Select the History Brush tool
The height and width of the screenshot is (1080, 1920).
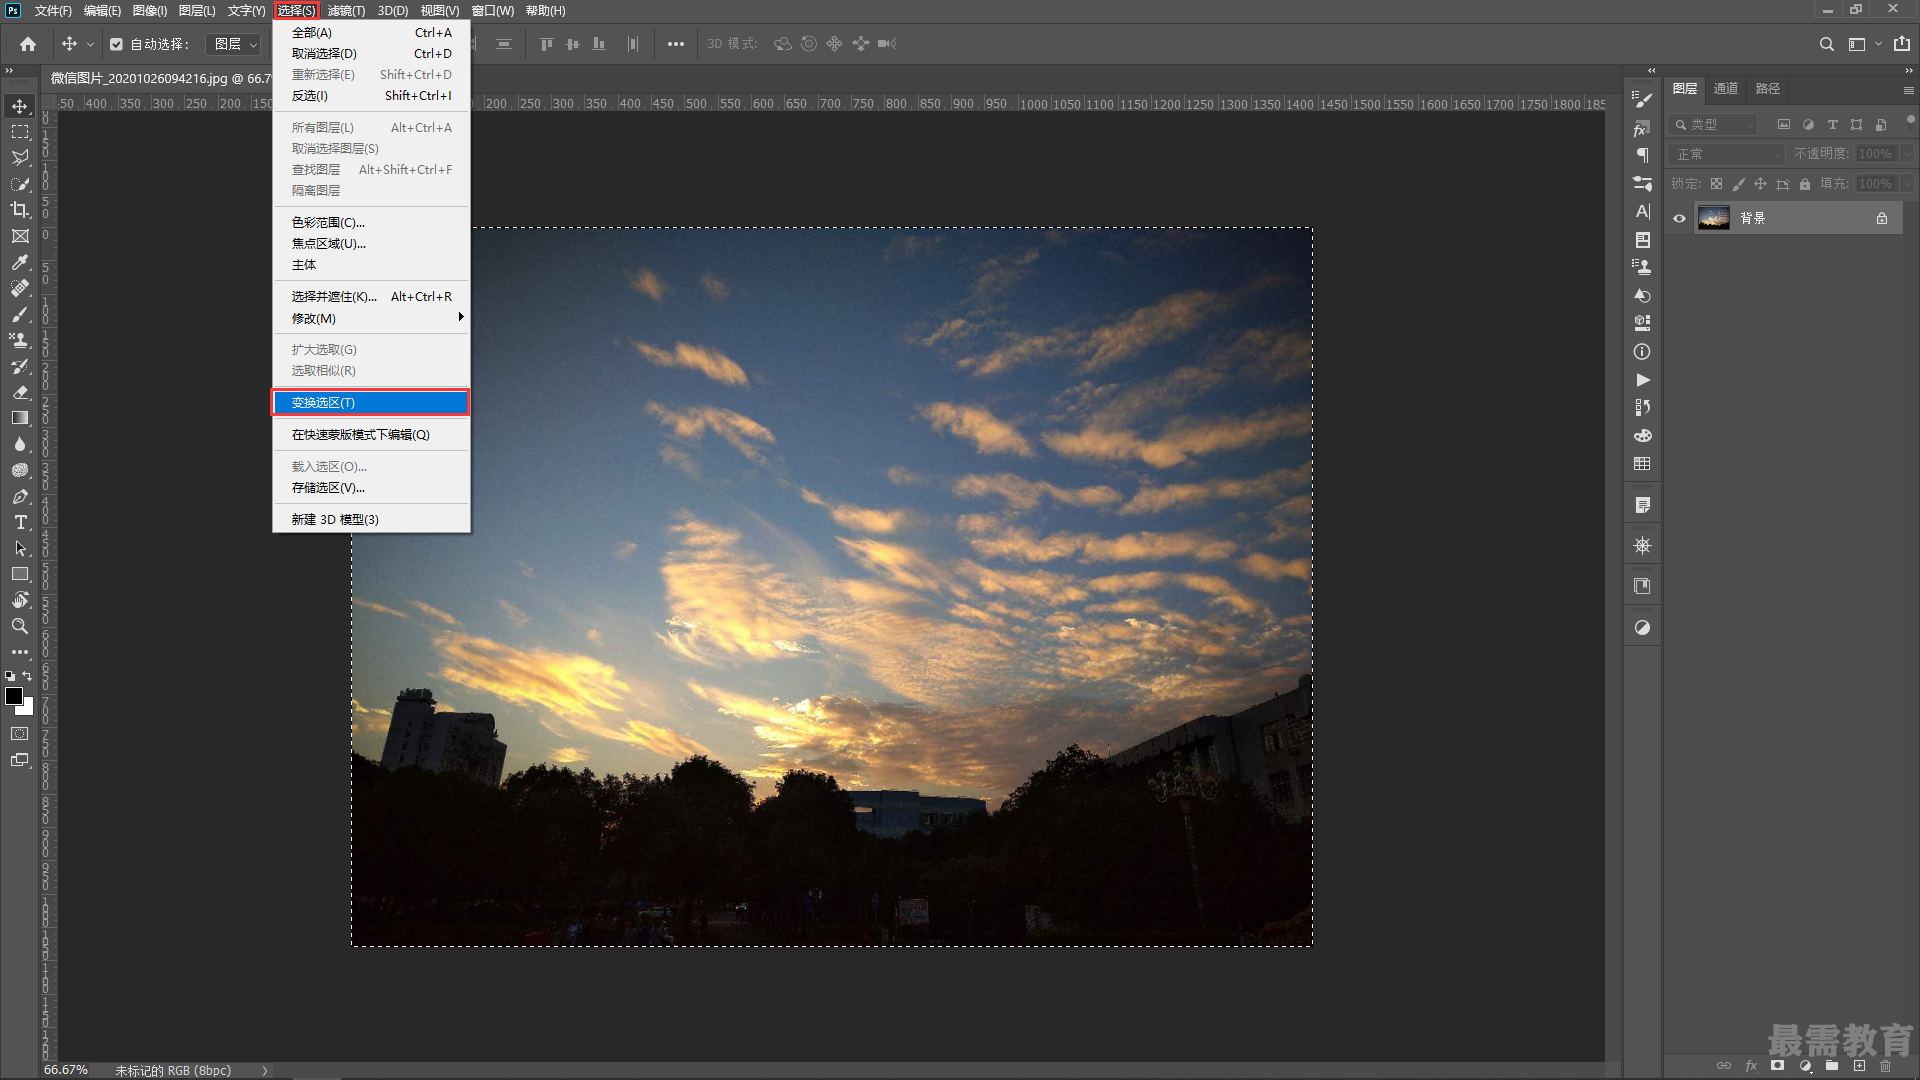20,366
